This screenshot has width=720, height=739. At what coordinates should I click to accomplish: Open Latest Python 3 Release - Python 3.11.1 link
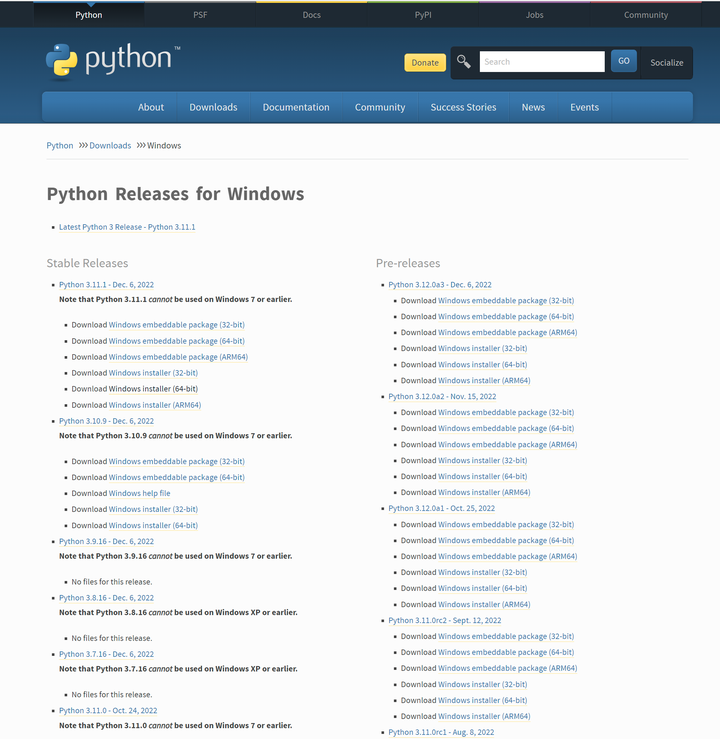coord(127,227)
